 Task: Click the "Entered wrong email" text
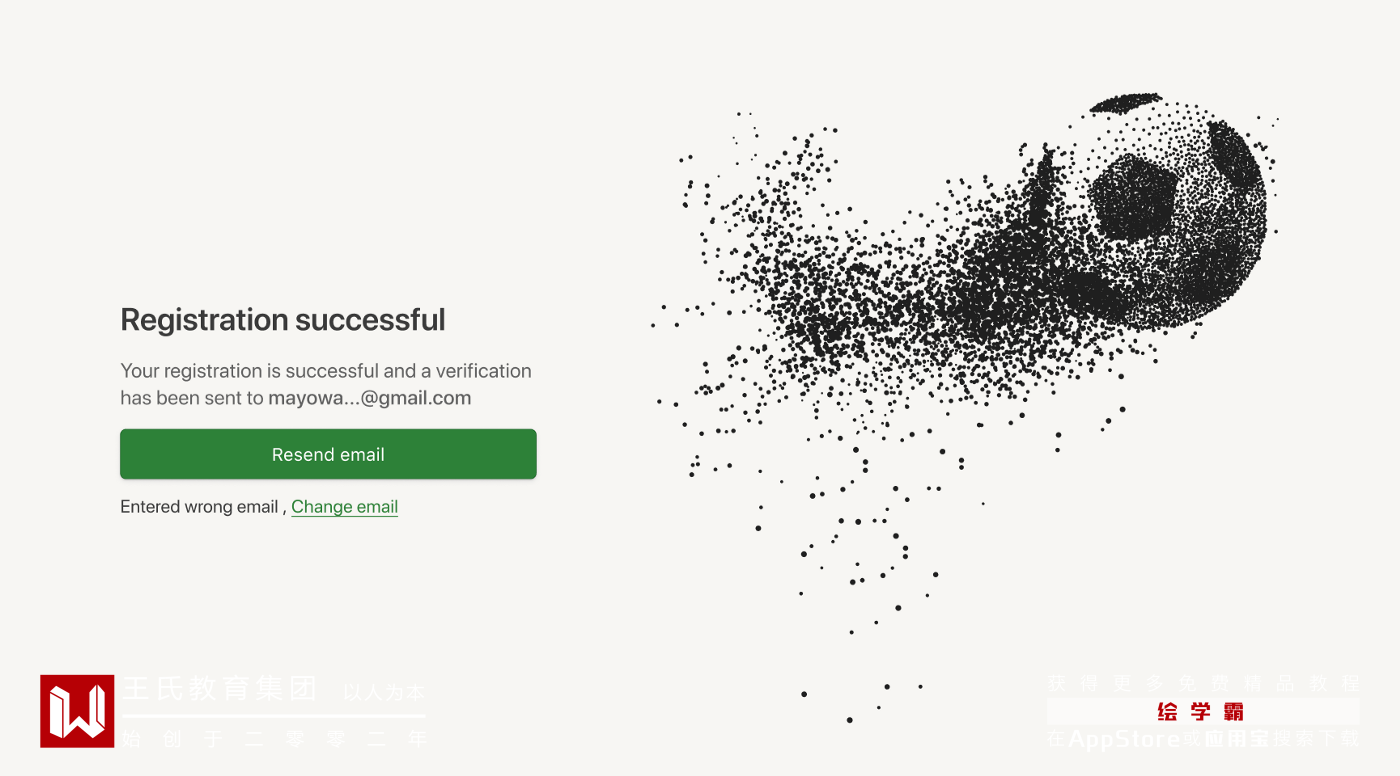[x=199, y=507]
